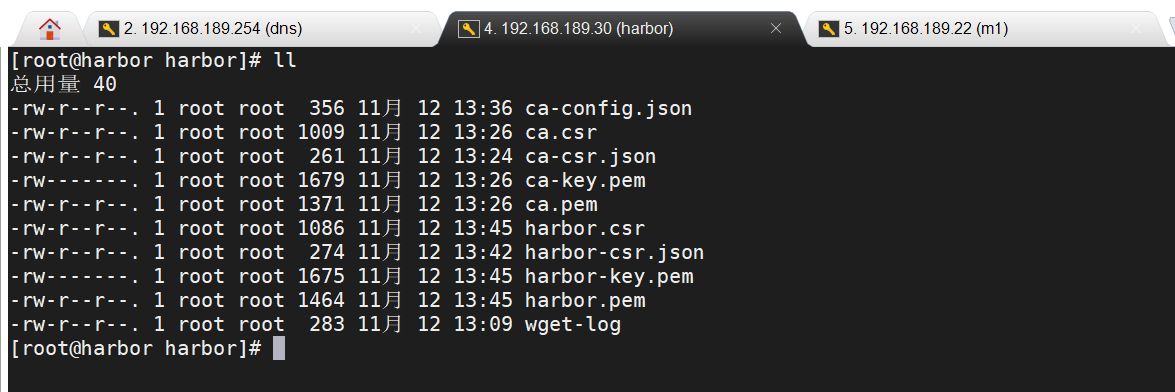Click the typed "ll" command on the first line
The width and height of the screenshot is (1175, 392).
tap(286, 61)
